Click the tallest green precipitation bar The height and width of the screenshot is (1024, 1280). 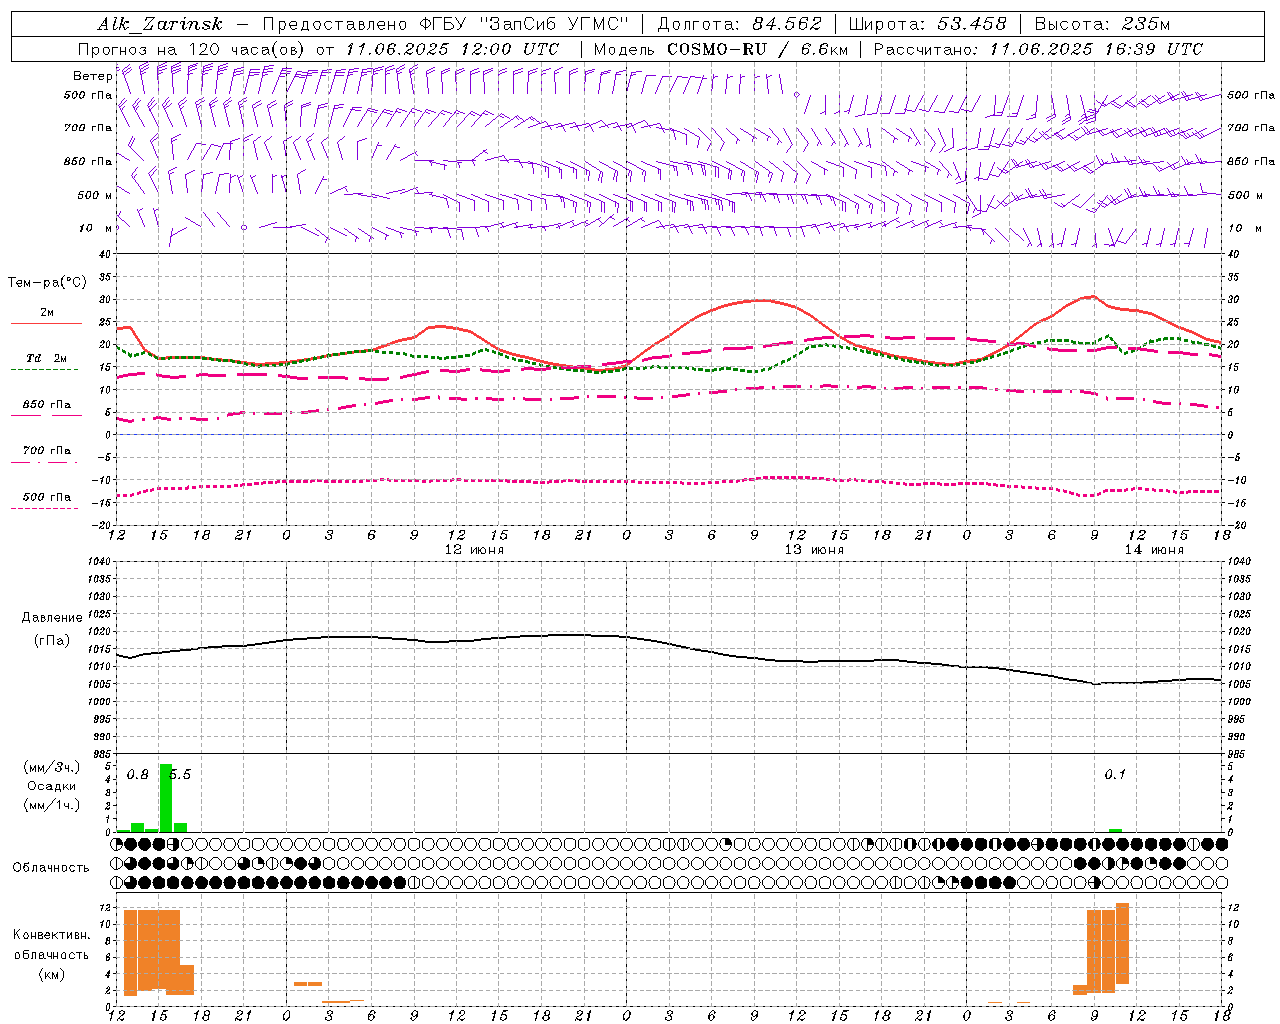[166, 798]
